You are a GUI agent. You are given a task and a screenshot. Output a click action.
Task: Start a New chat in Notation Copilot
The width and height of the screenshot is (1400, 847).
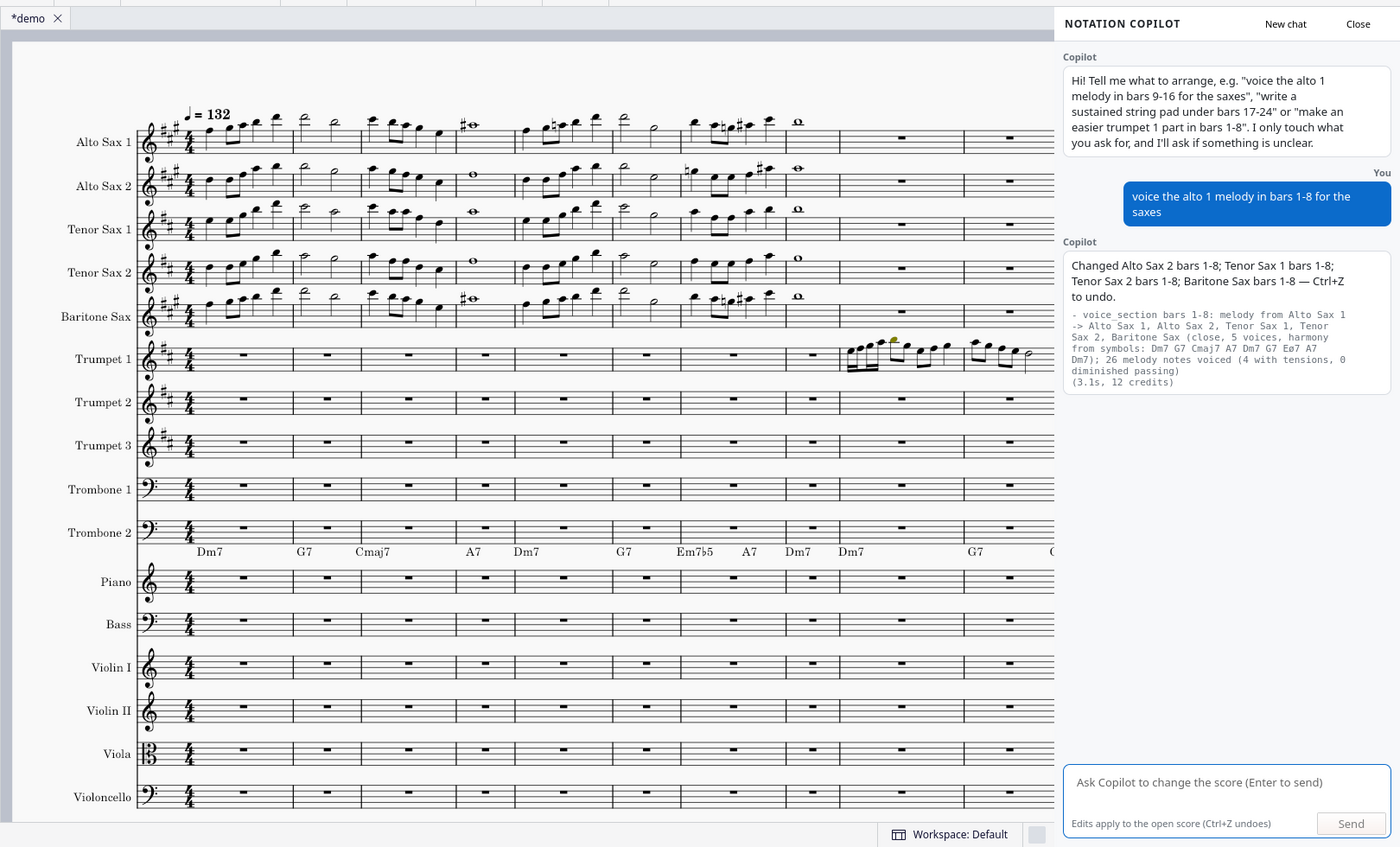point(1285,24)
